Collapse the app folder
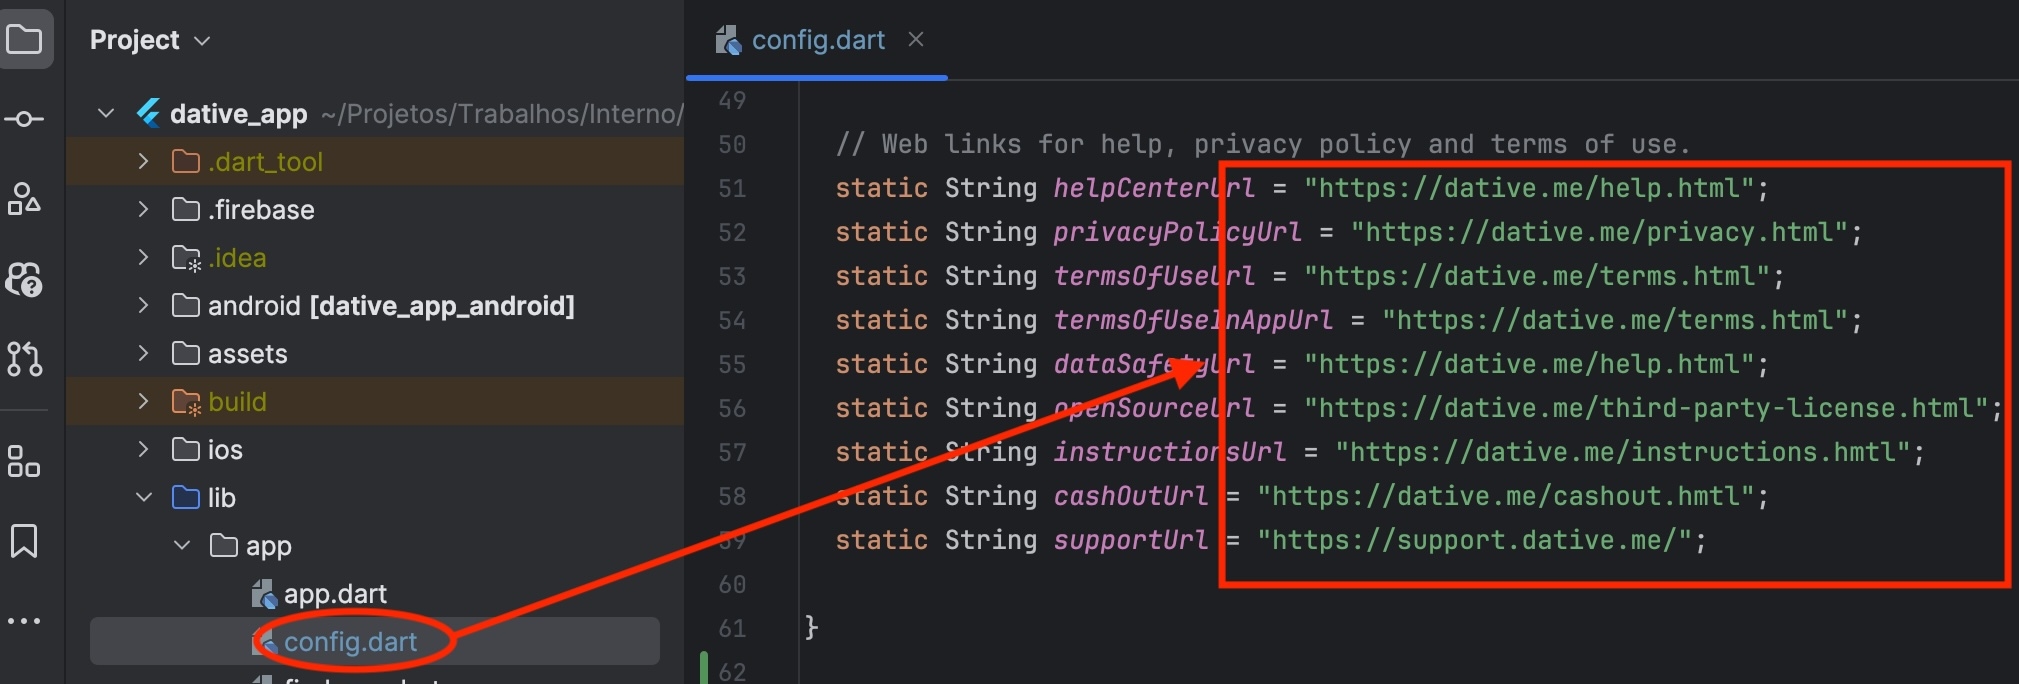This screenshot has width=2019, height=684. click(181, 545)
